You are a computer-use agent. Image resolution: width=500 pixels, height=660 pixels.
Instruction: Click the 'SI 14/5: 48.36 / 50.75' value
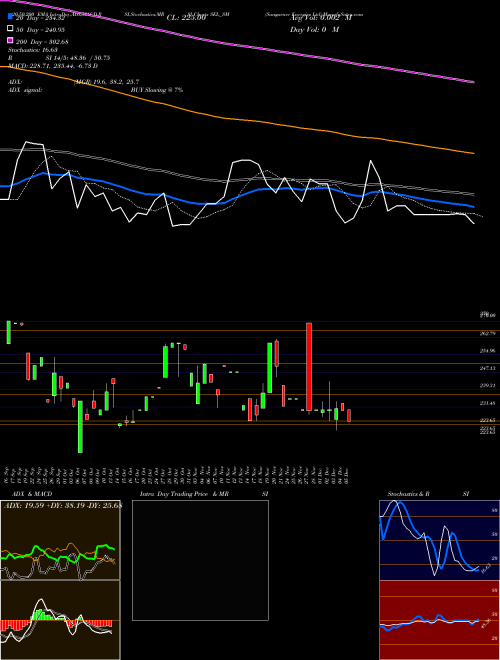[x=78, y=58]
